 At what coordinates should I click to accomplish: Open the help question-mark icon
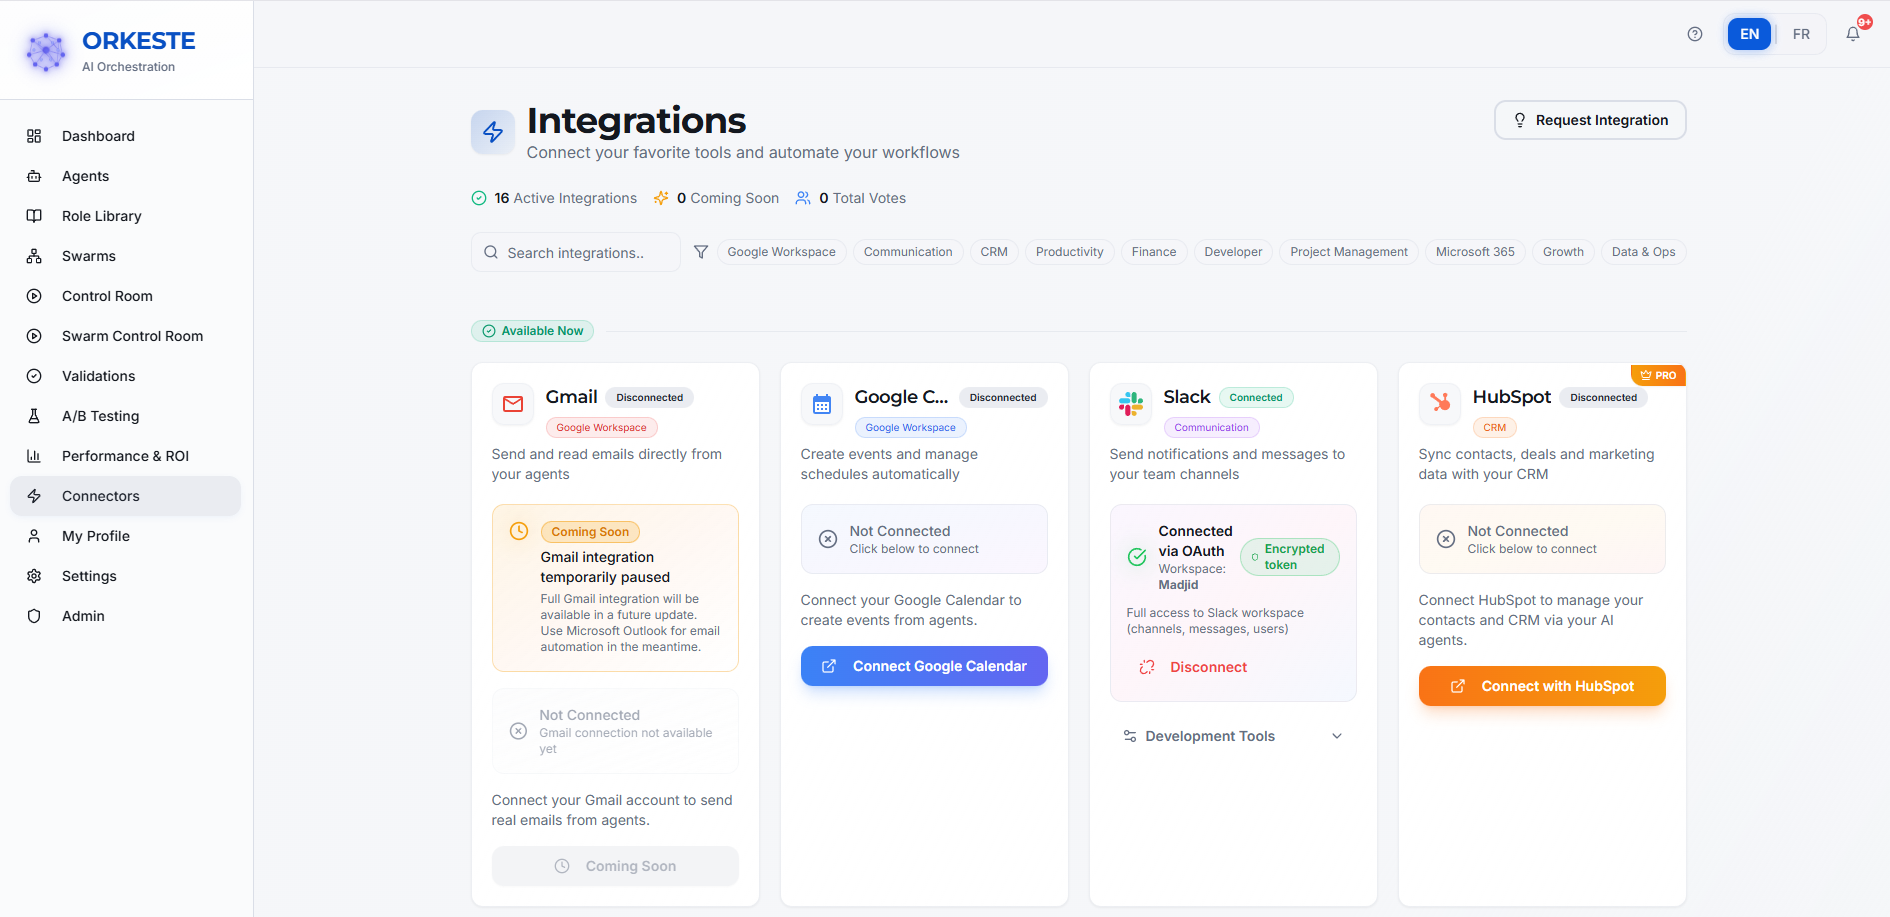(1695, 34)
